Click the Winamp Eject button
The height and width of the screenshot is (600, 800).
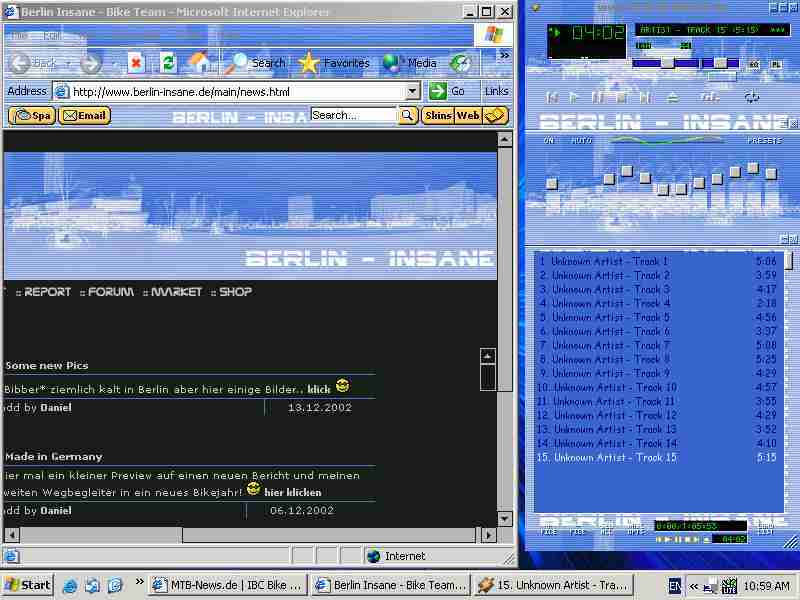click(x=673, y=97)
